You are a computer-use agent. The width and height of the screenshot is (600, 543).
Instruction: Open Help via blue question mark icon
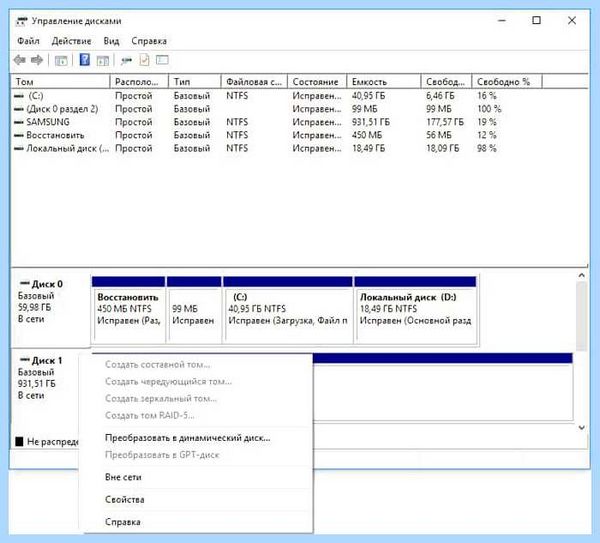85,60
